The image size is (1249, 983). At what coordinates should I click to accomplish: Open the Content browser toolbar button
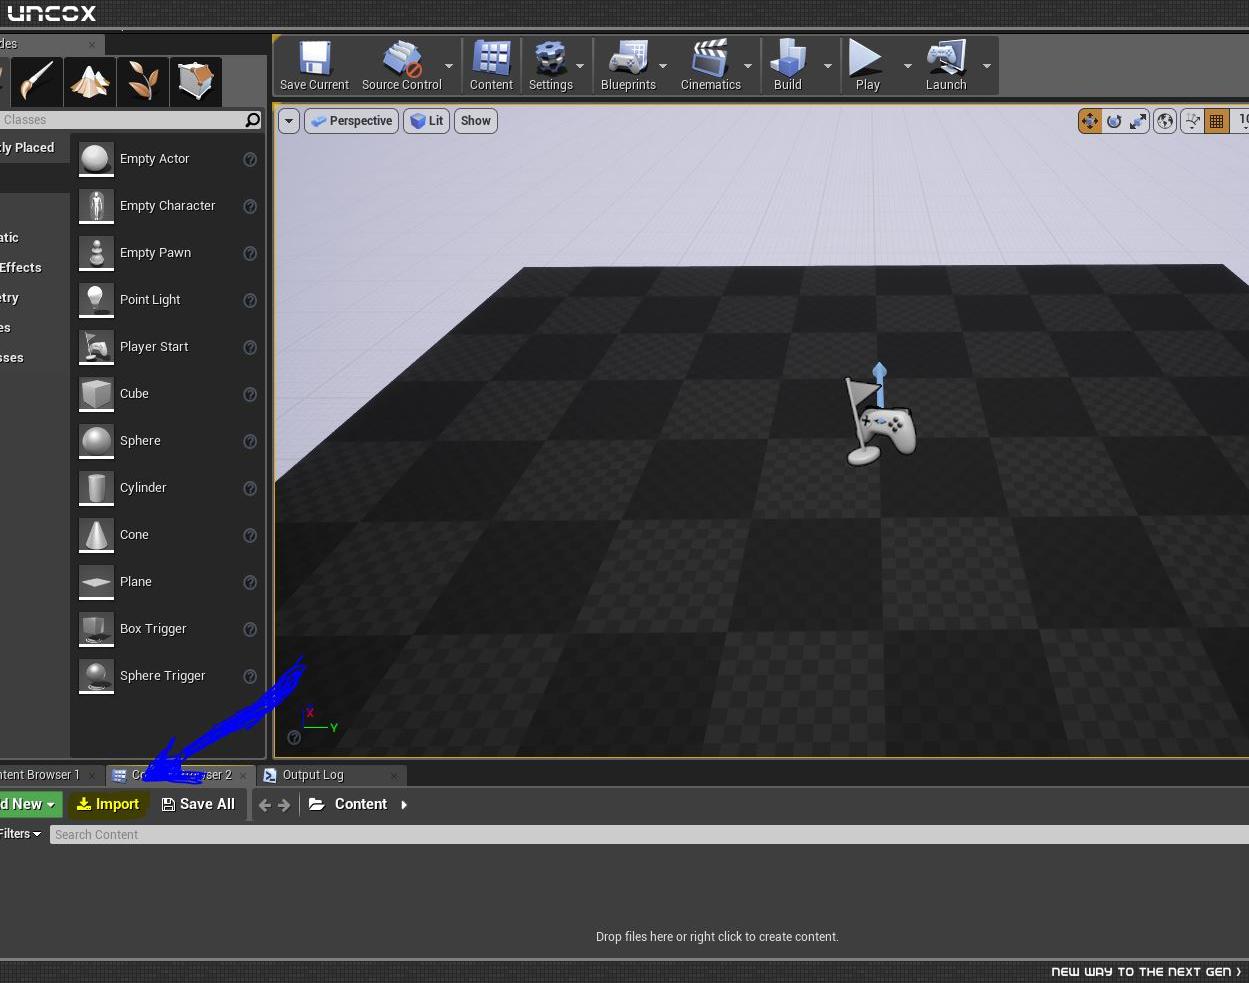(x=491, y=66)
